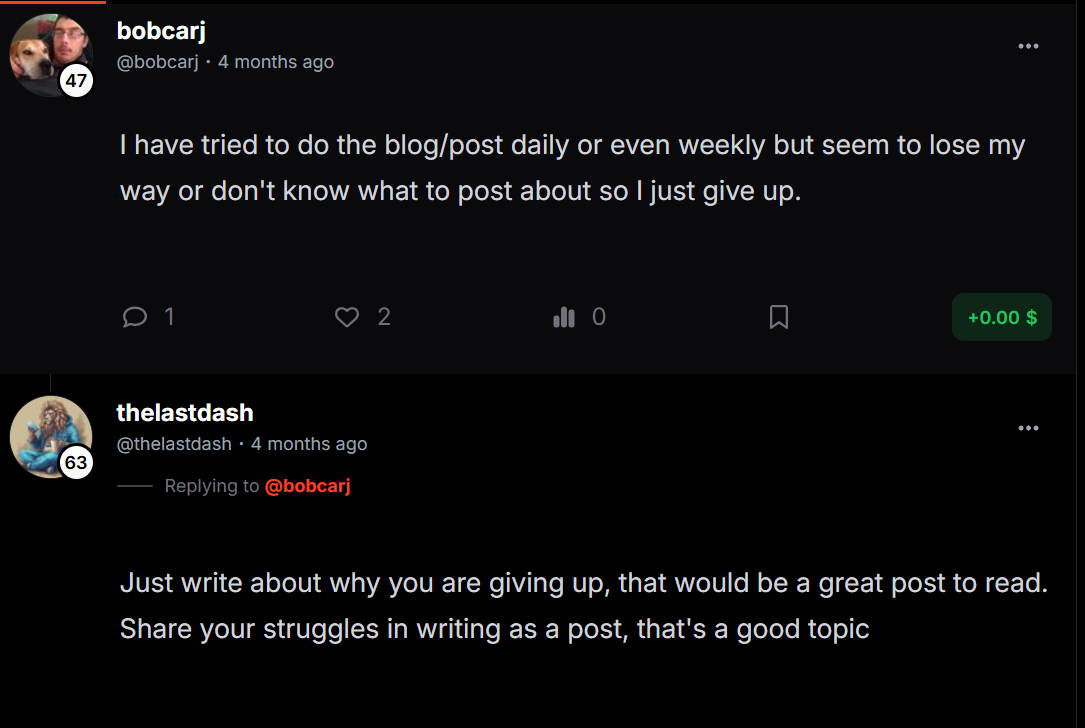Click "4 months ago" timestamp on bobcarj's post
This screenshot has width=1085, height=728.
click(x=276, y=62)
